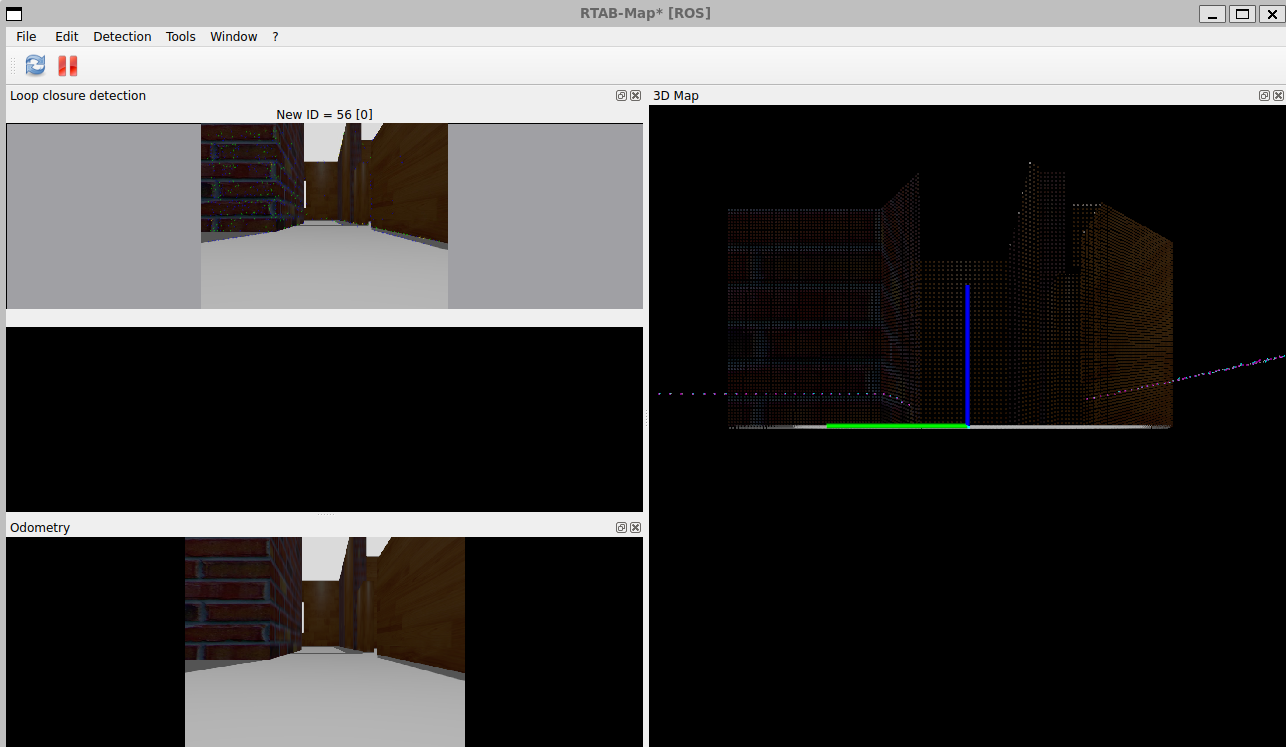This screenshot has width=1286, height=747.
Task: Close the Loop closure detection panel
Action: pos(635,96)
